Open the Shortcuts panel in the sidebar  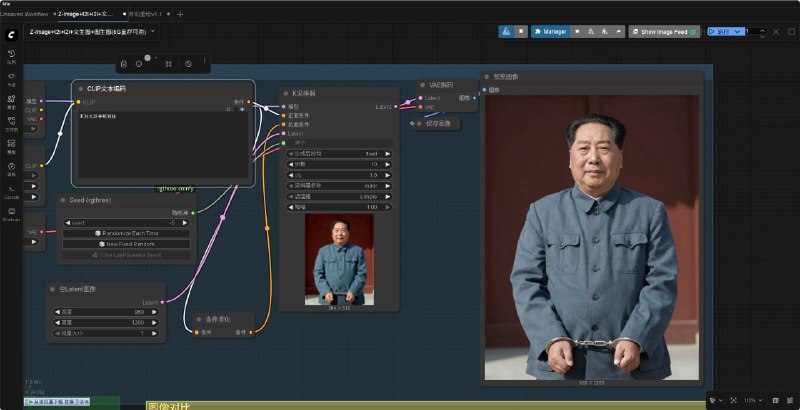coord(11,214)
